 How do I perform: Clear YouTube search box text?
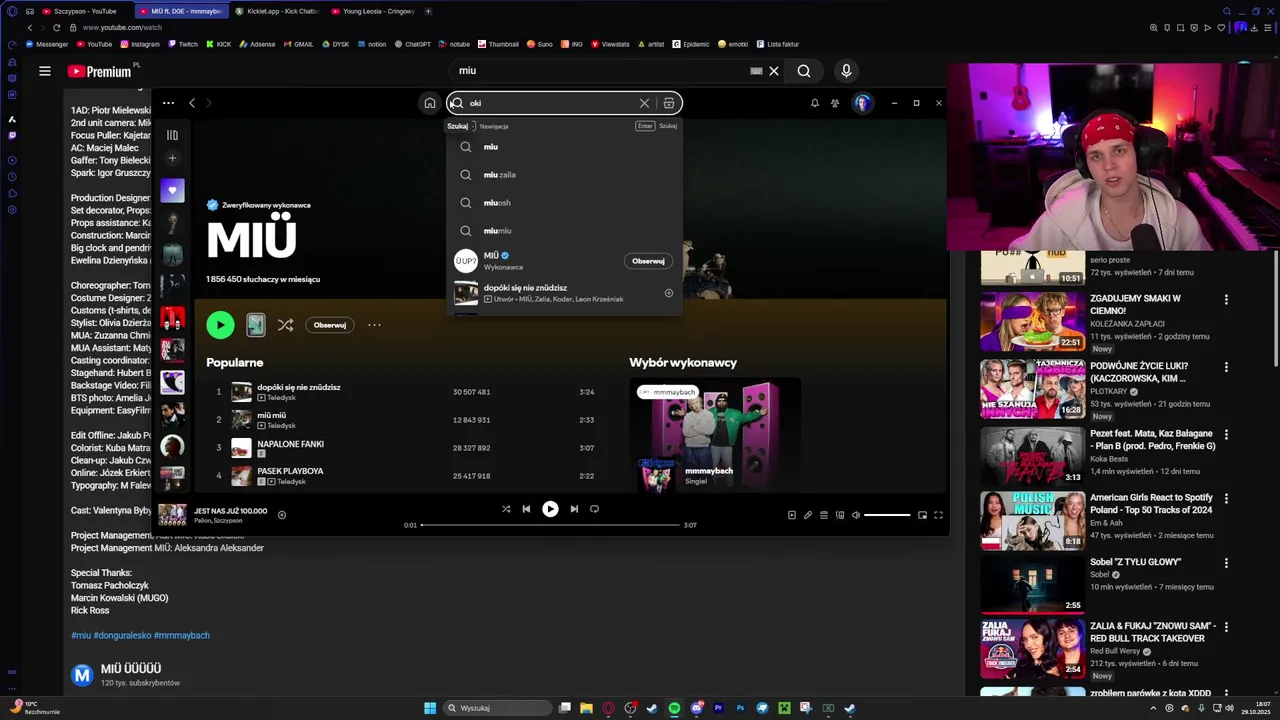tap(773, 71)
